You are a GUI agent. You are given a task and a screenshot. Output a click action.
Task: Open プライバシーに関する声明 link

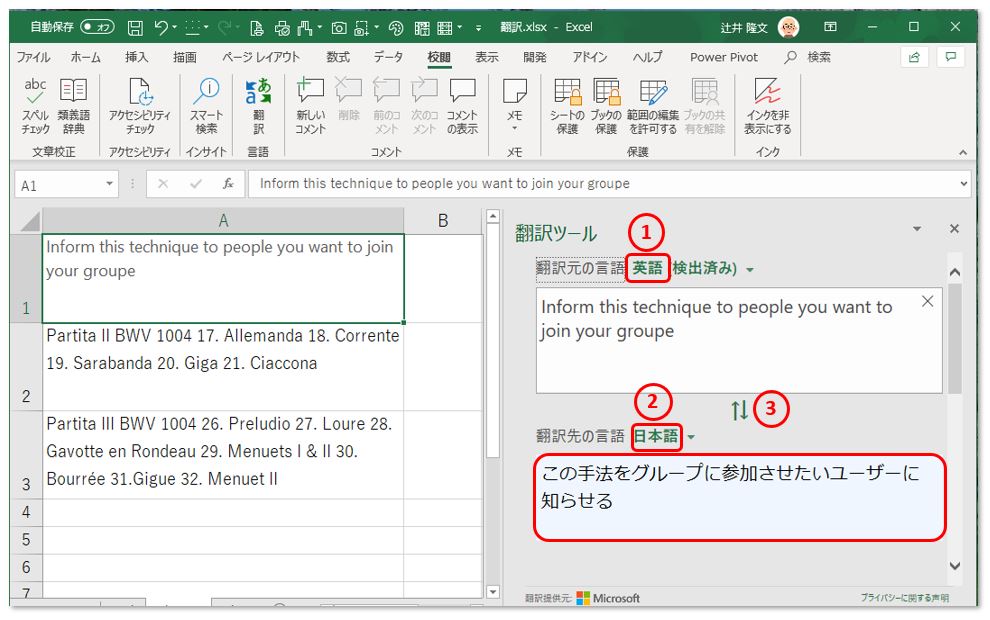coord(904,598)
